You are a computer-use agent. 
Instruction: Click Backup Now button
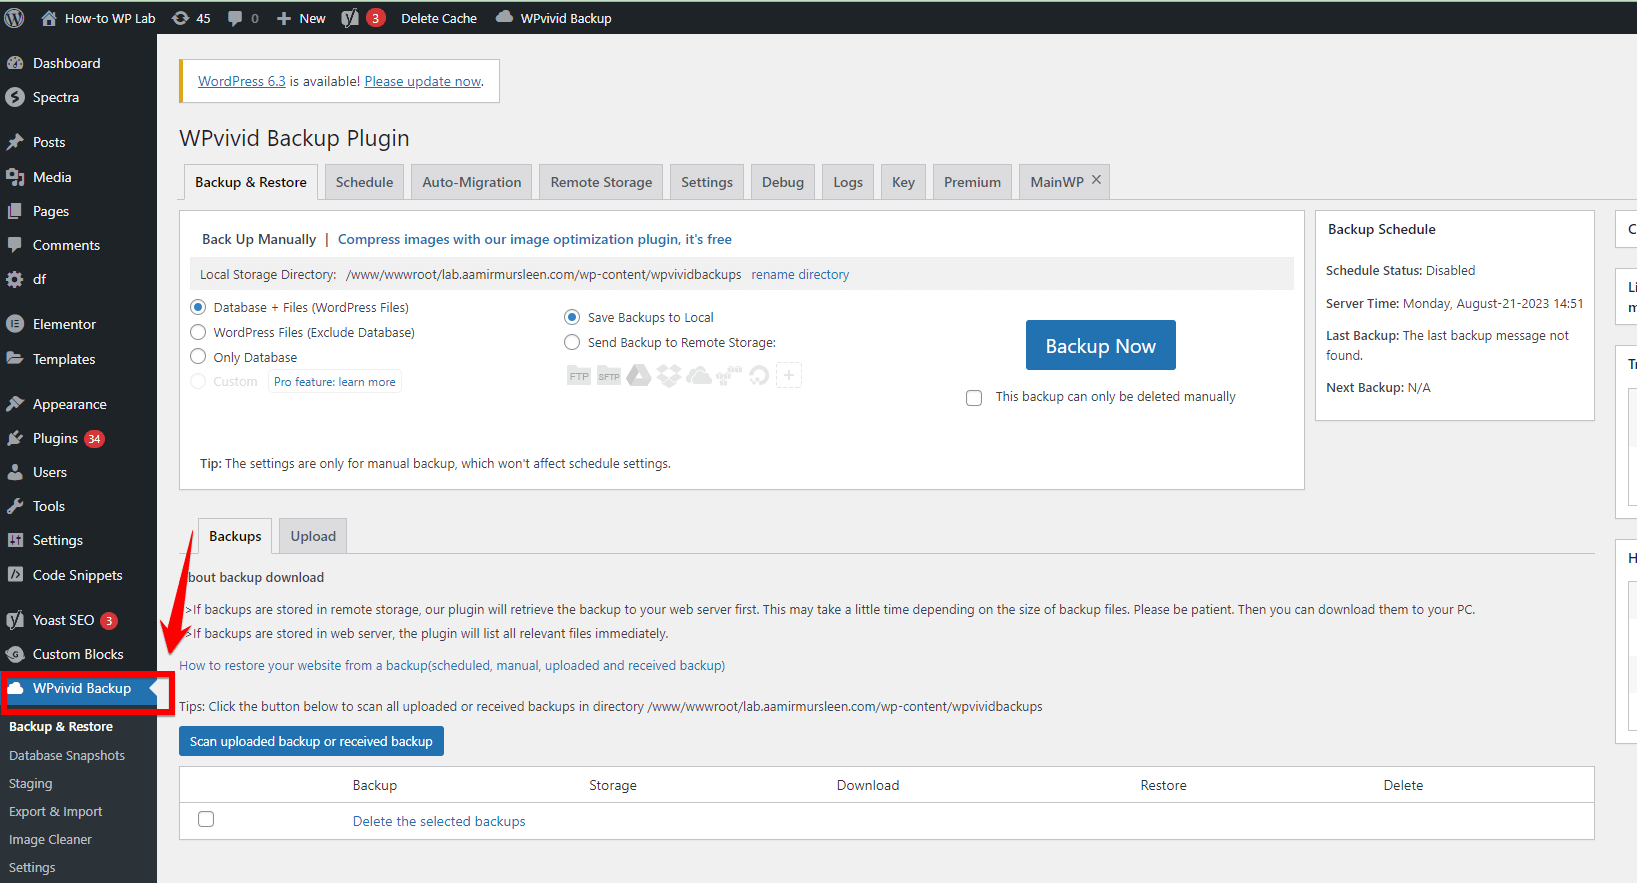click(1101, 346)
